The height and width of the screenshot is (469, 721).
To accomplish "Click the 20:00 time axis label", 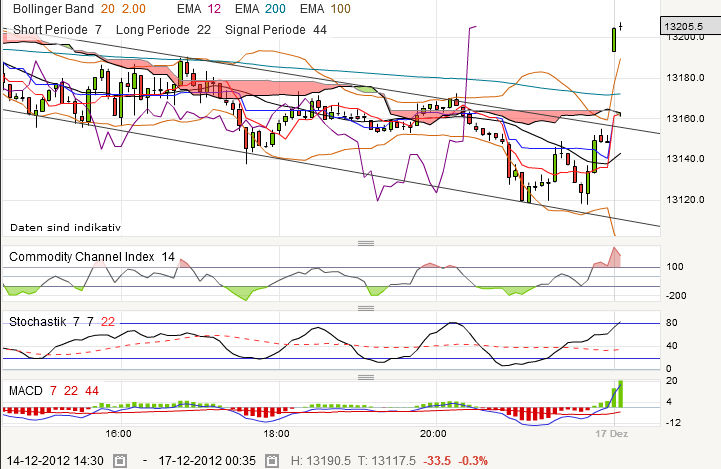I will pos(433,434).
